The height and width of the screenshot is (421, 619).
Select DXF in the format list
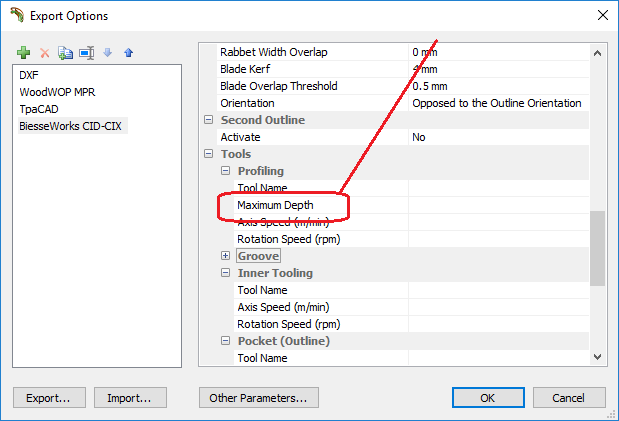[x=28, y=75]
